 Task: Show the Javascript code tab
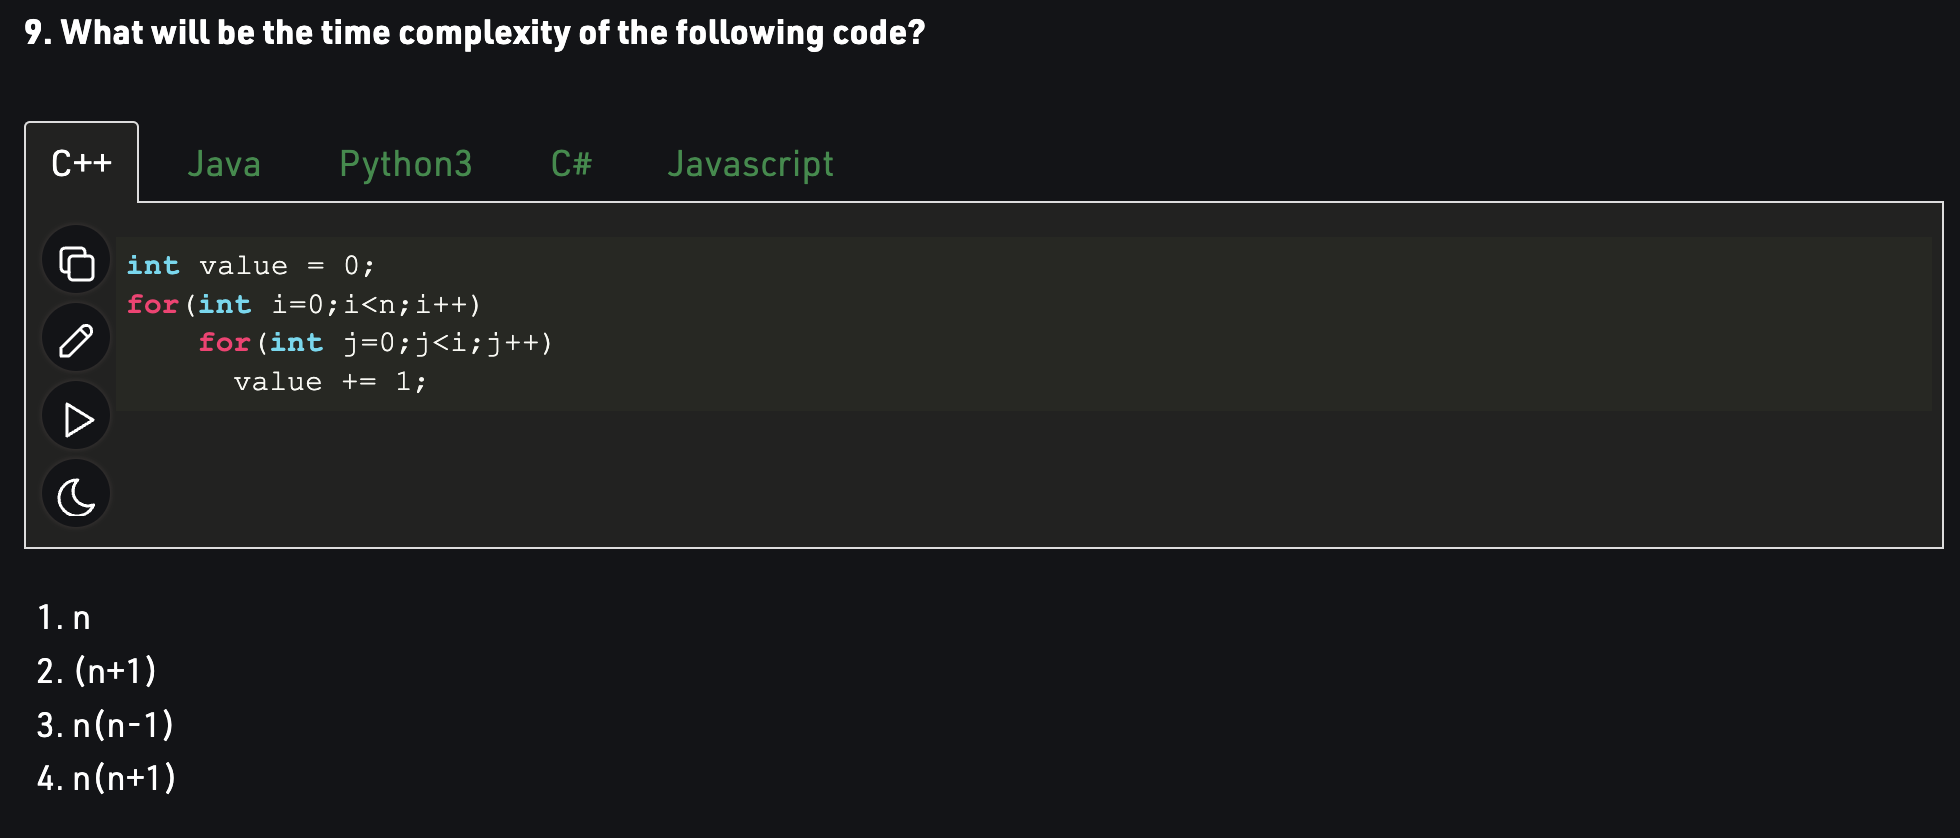click(x=750, y=164)
